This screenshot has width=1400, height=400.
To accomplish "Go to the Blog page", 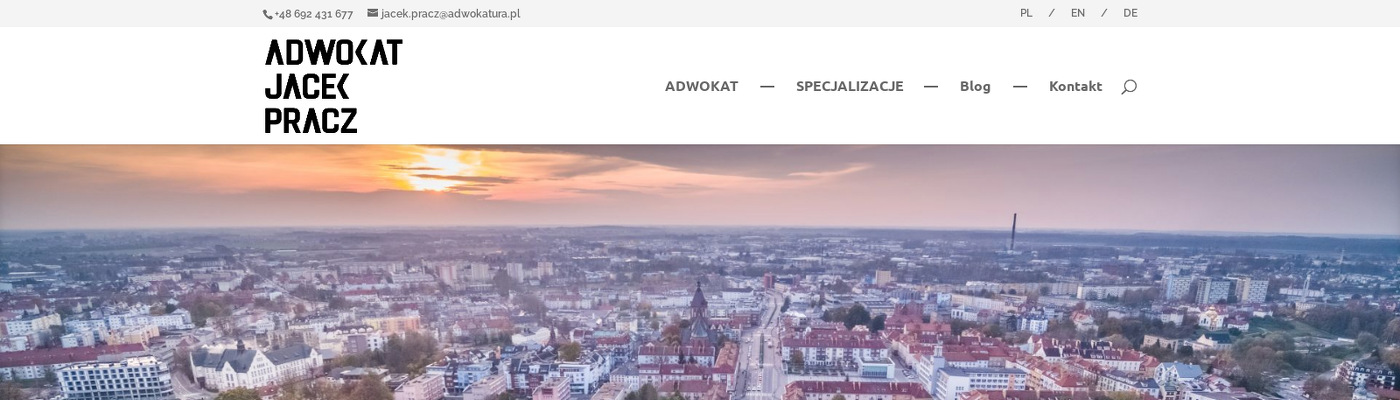I will click(x=975, y=86).
